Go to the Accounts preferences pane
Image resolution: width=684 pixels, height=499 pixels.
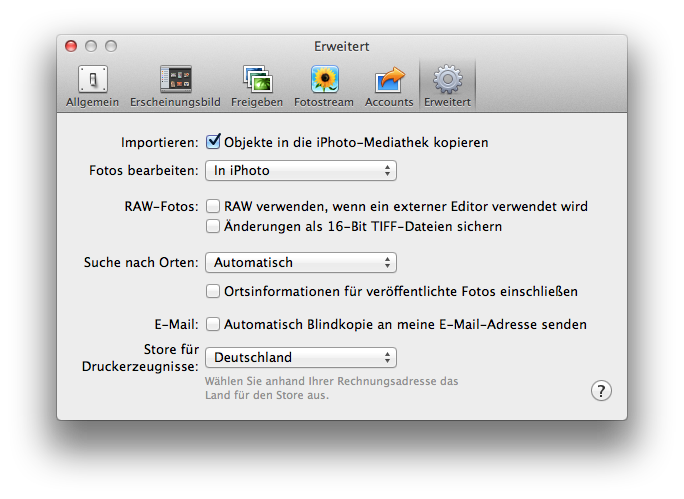(x=389, y=86)
